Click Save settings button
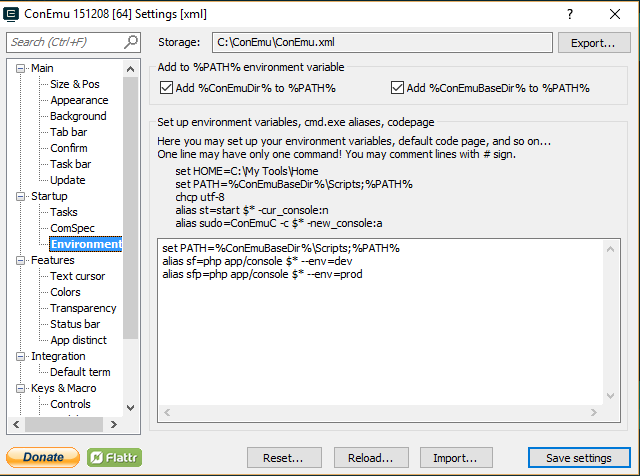640x476 pixels. [579, 458]
